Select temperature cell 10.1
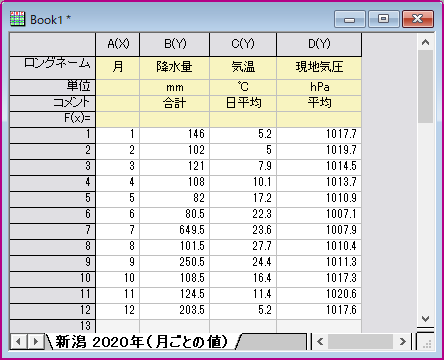Image resolution: width=444 pixels, height=360 pixels. click(243, 183)
